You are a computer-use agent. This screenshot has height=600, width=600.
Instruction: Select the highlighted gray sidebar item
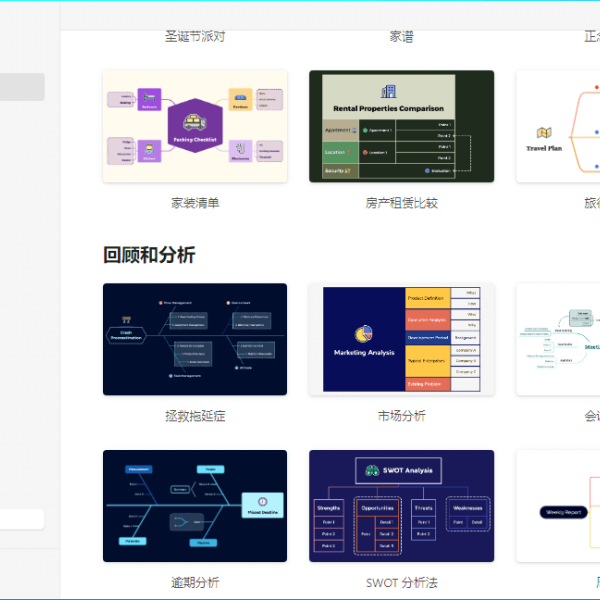(22, 87)
